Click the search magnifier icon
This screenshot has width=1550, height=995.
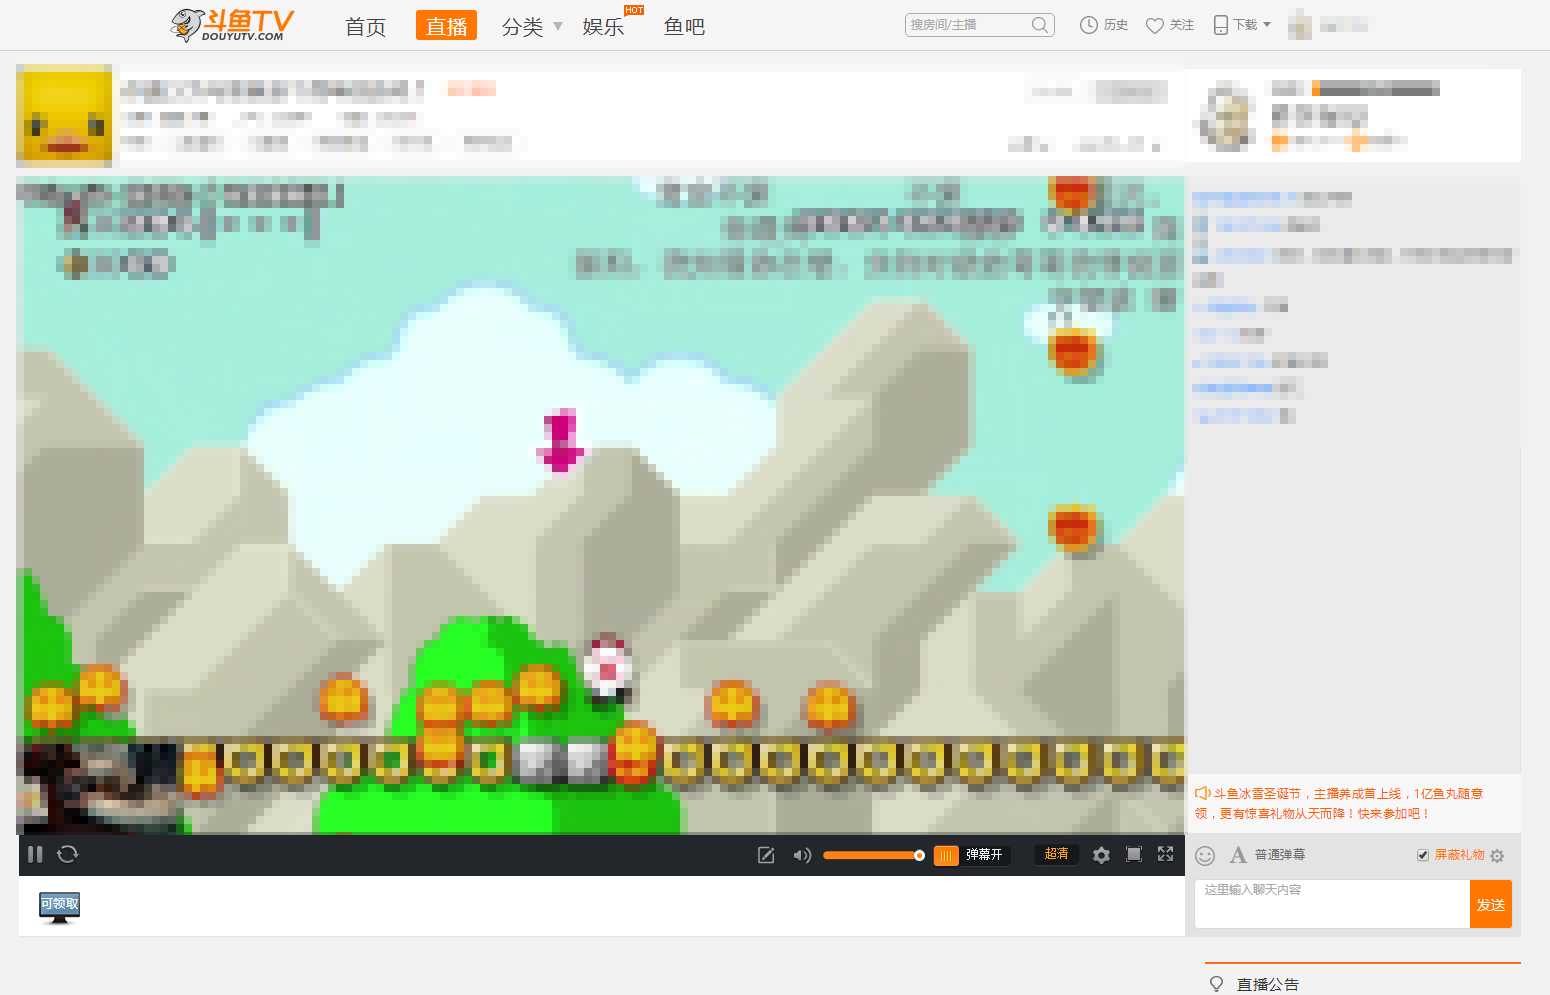1040,24
